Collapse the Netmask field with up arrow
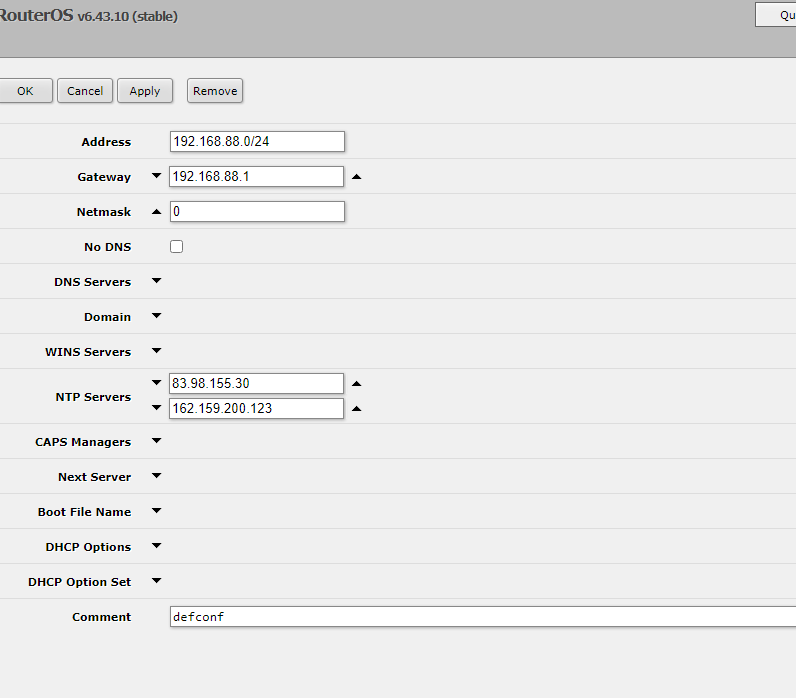The height and width of the screenshot is (698, 796). click(156, 212)
